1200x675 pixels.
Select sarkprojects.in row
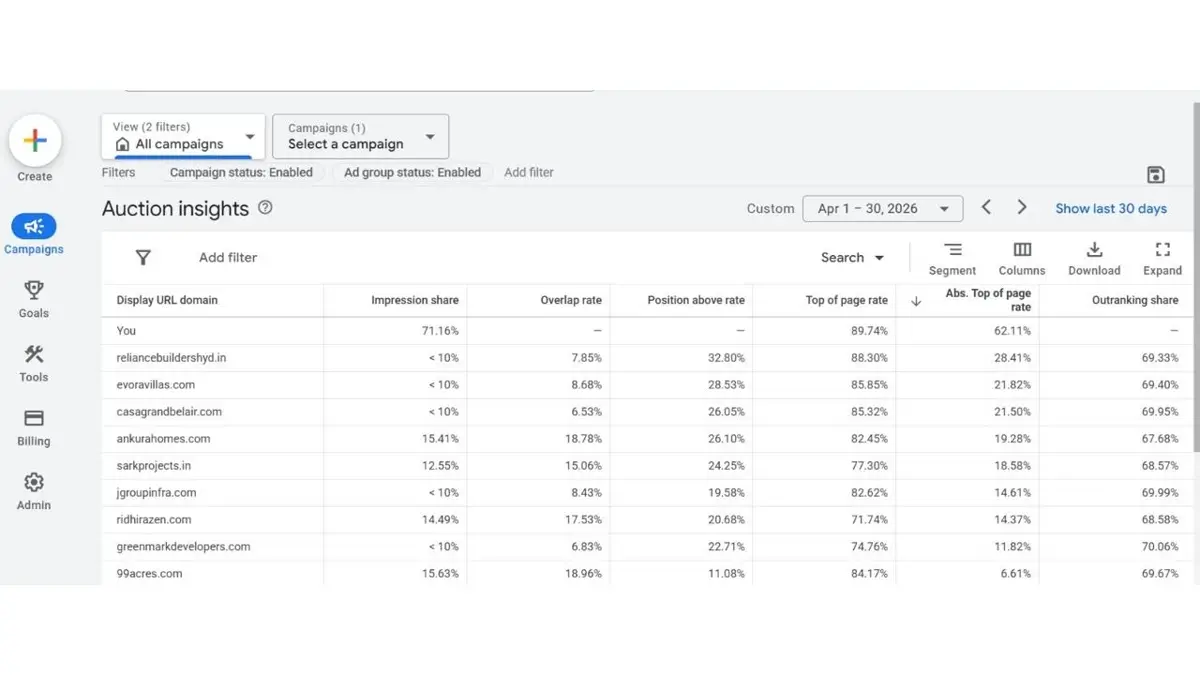coord(647,465)
